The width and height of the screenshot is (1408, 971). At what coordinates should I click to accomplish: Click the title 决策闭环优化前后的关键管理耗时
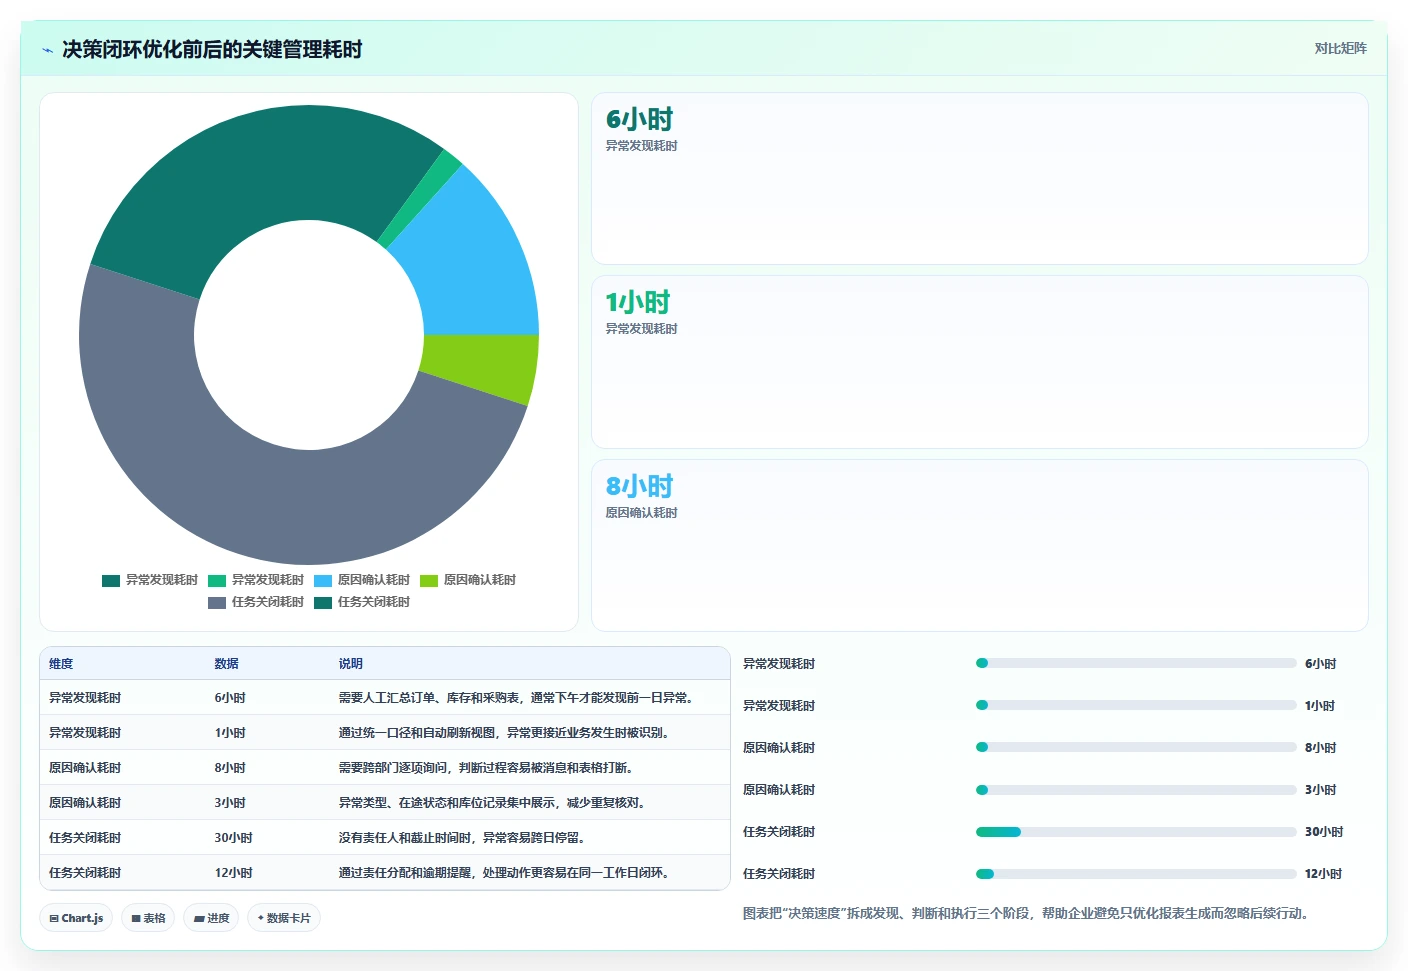point(212,49)
